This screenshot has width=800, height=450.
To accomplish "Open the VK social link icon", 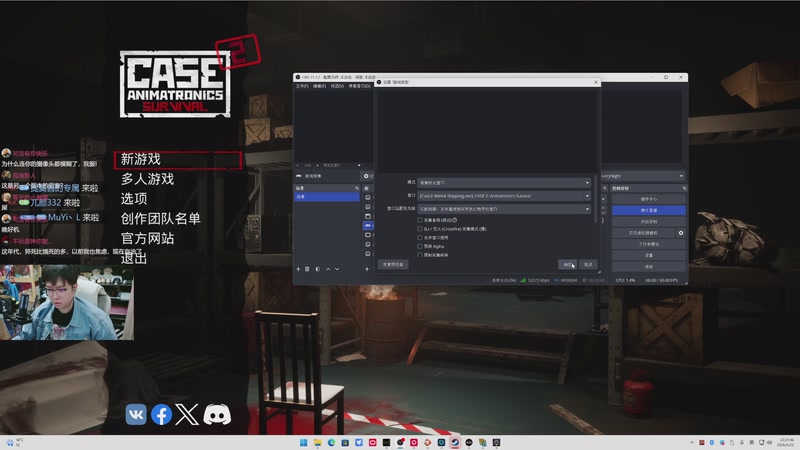I will [x=136, y=414].
